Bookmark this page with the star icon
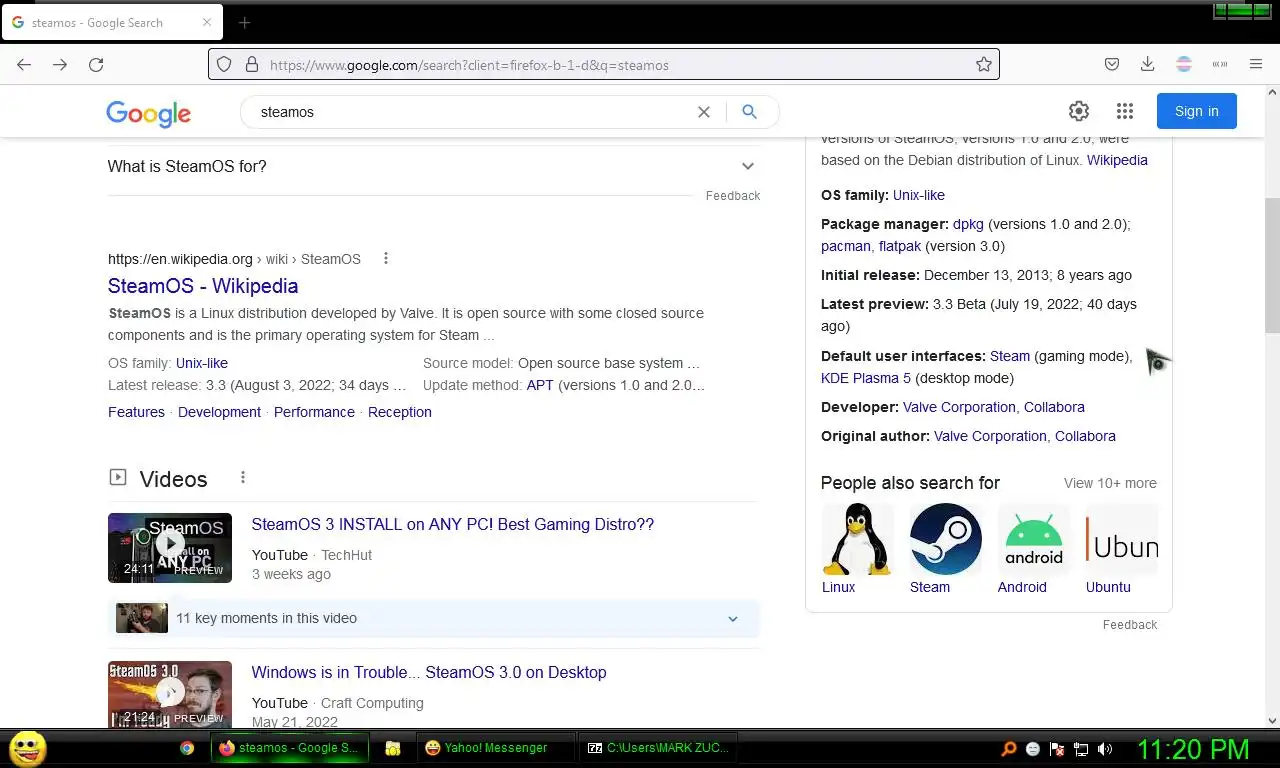This screenshot has width=1280, height=768. tap(984, 65)
